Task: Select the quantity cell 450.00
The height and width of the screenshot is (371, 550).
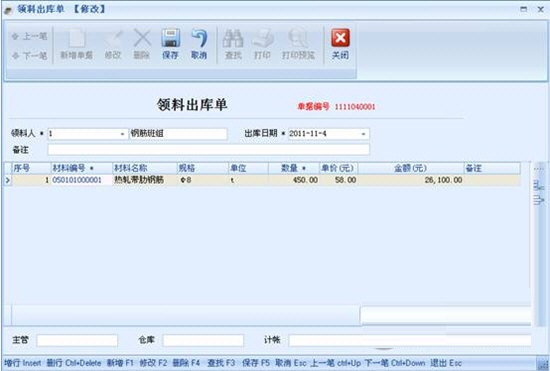Action: click(x=294, y=180)
